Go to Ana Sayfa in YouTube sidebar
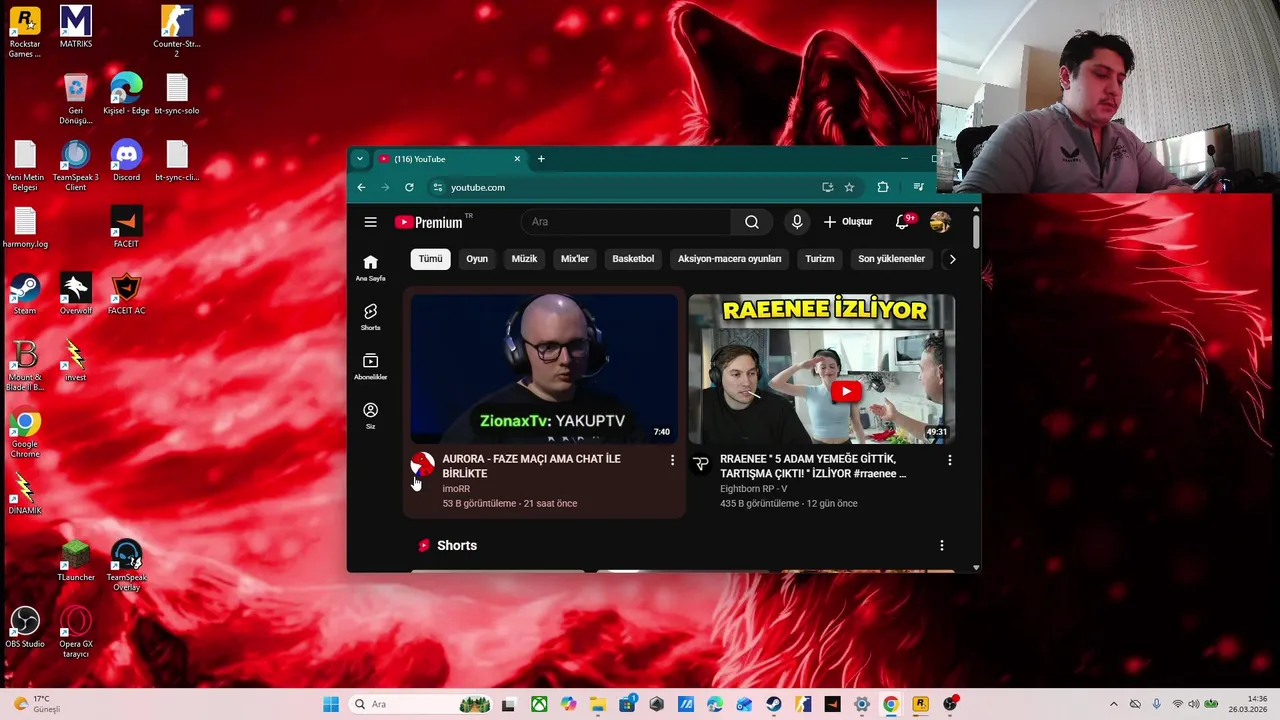This screenshot has height=720, width=1280. pos(370,268)
